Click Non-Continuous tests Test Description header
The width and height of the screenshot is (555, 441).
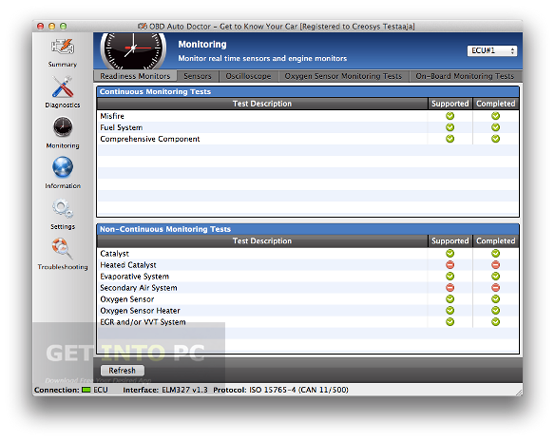(262, 241)
